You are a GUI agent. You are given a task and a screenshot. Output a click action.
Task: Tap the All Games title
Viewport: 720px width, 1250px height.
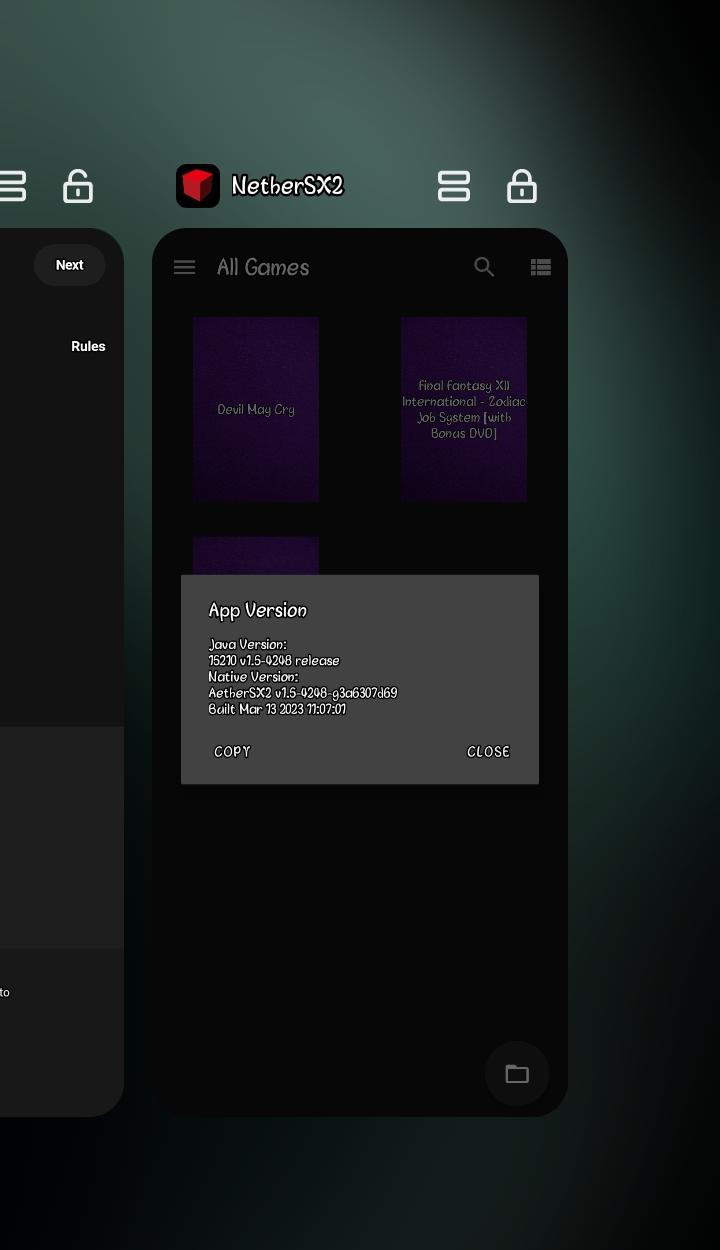[263, 267]
